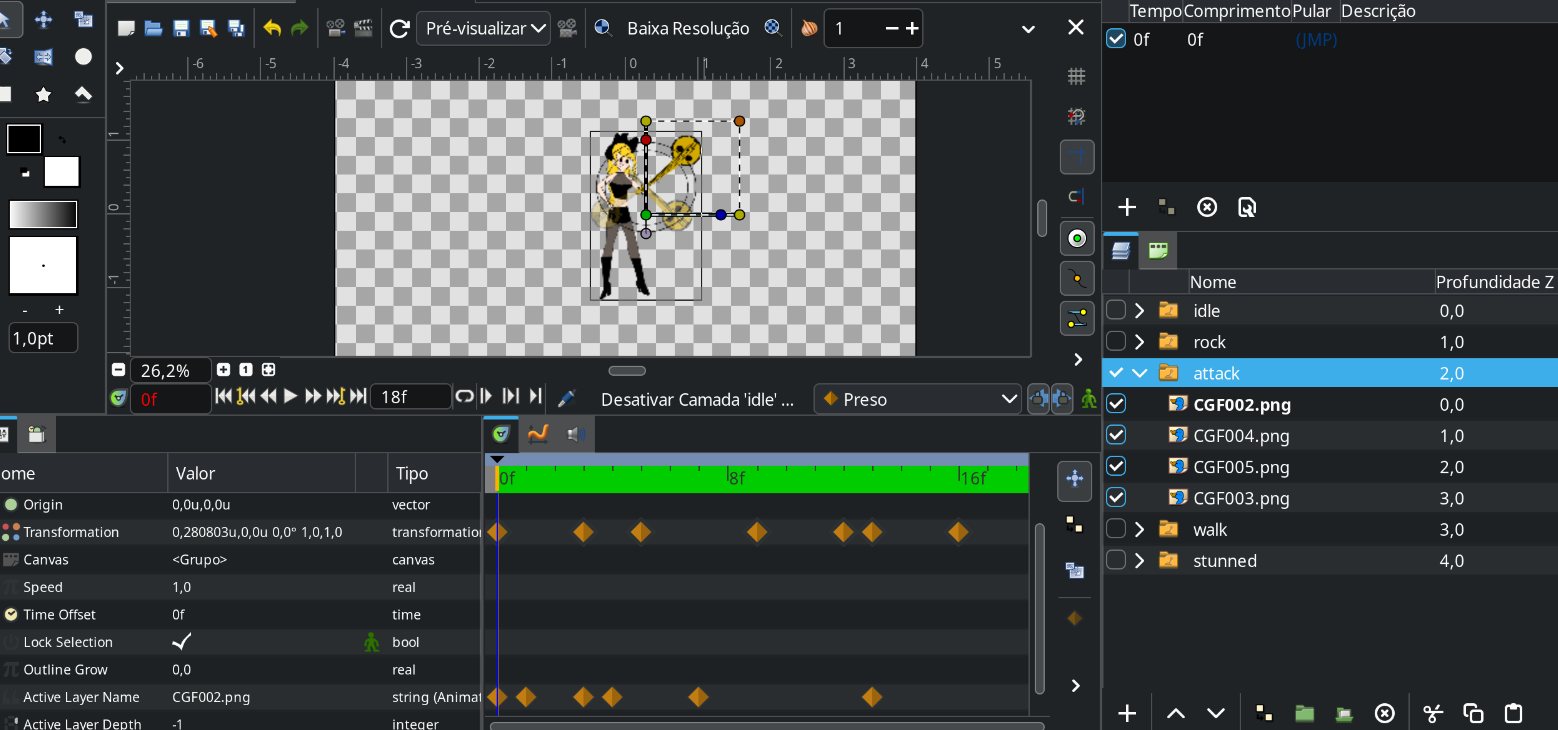Select the CGF002.png layer name
The width and height of the screenshot is (1558, 730).
(x=1242, y=405)
